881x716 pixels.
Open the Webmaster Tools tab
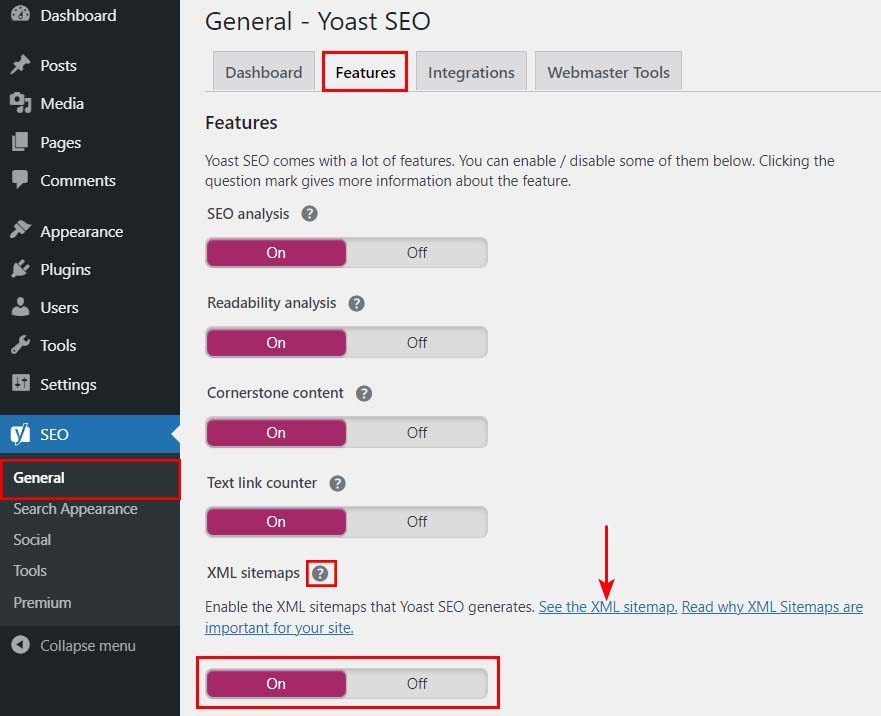click(608, 72)
